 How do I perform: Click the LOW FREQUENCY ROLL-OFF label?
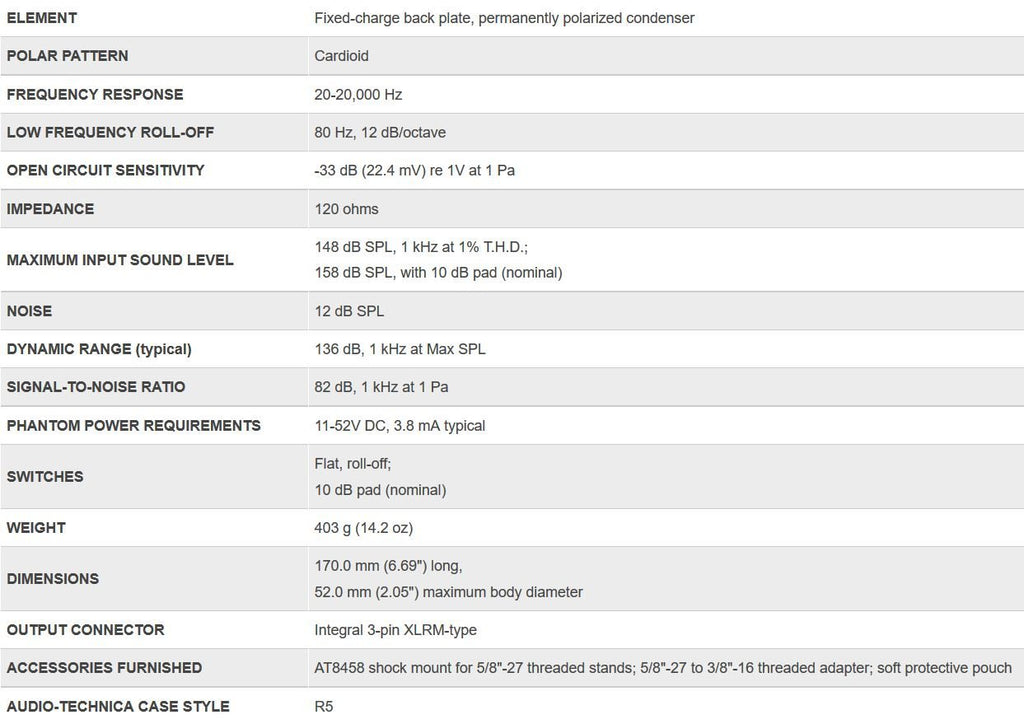tap(110, 132)
